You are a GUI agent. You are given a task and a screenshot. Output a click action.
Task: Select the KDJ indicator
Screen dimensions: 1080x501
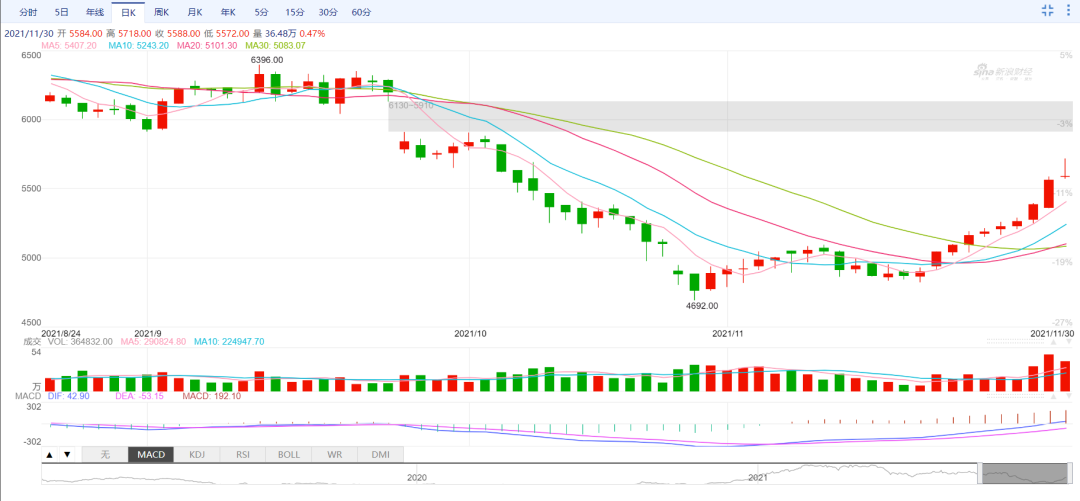(196, 454)
